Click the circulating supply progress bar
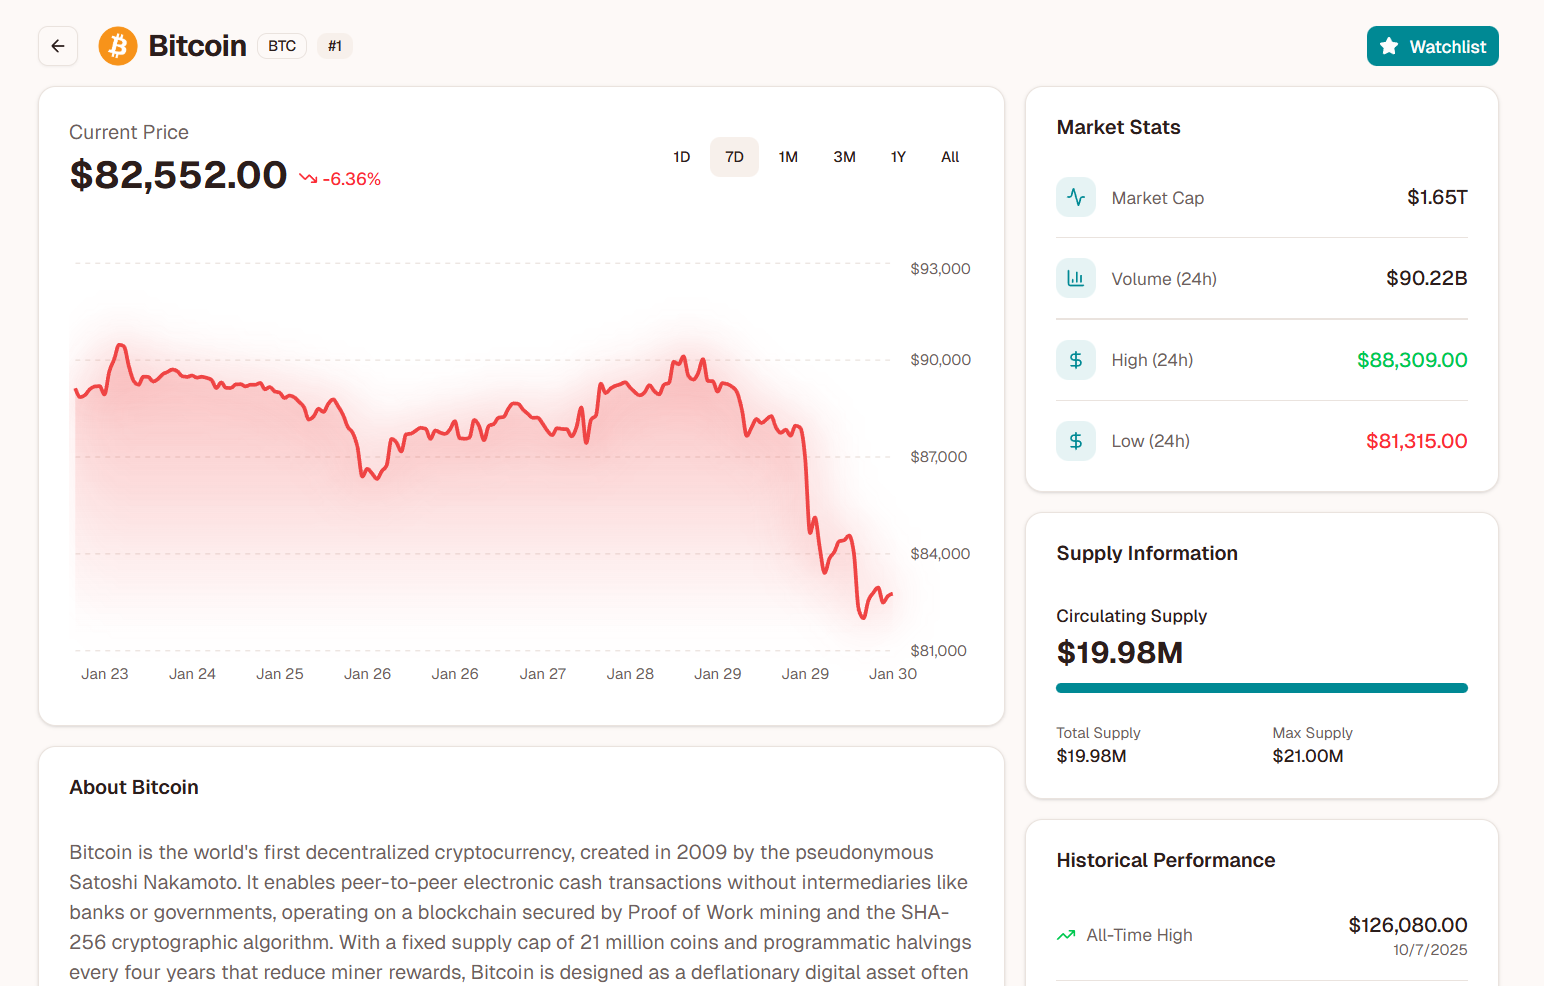The width and height of the screenshot is (1544, 986). [x=1261, y=688]
